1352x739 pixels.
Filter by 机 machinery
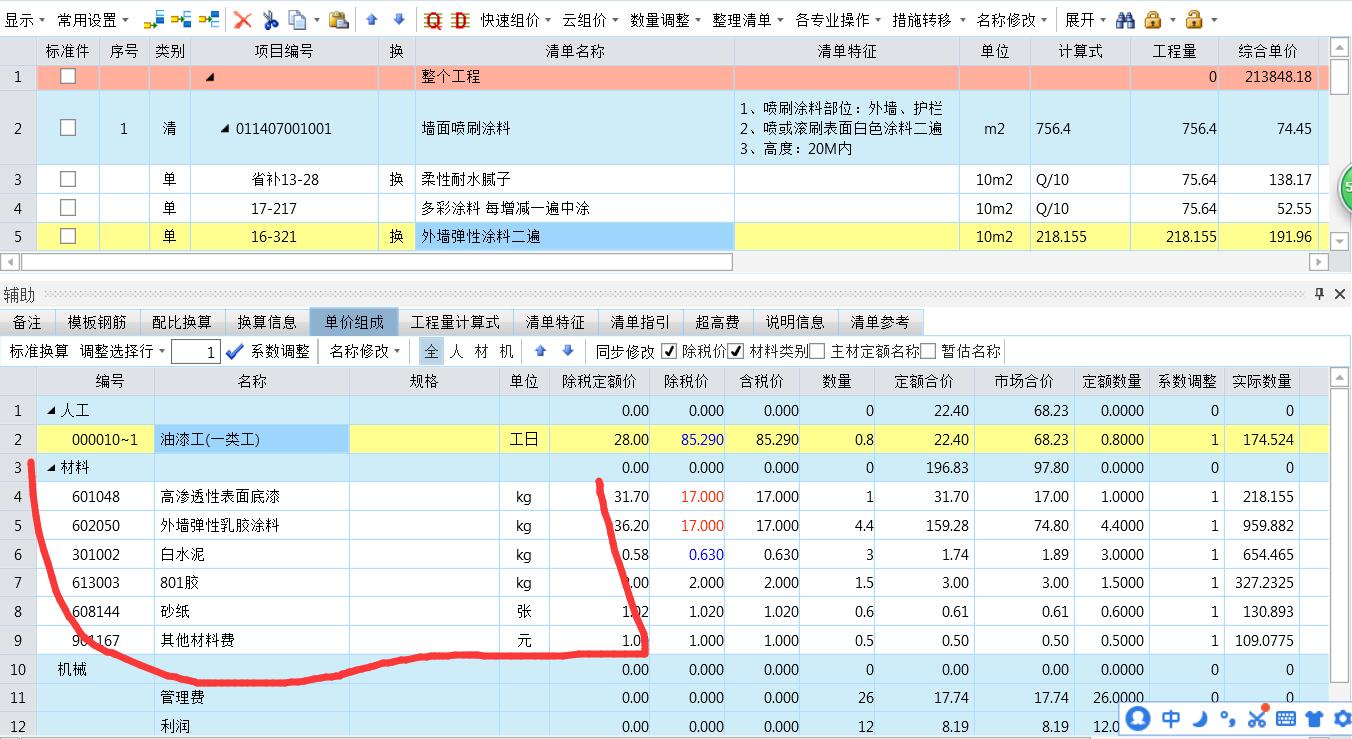pos(507,351)
